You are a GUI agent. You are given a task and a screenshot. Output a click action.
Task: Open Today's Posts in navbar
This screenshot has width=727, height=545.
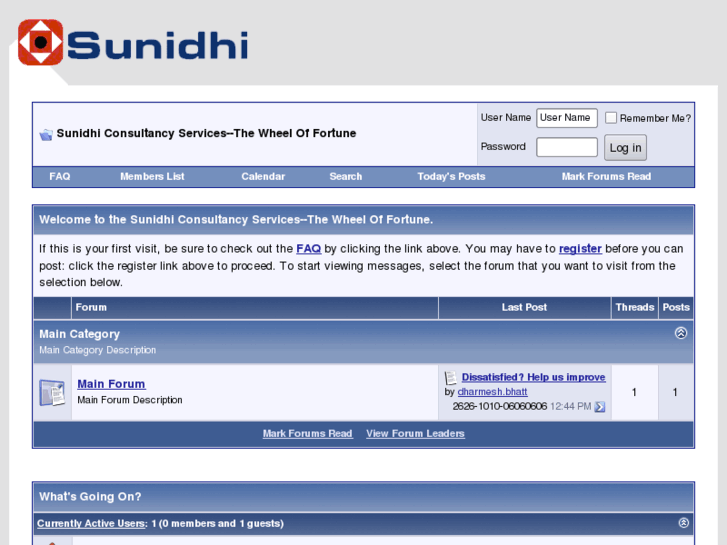(451, 176)
